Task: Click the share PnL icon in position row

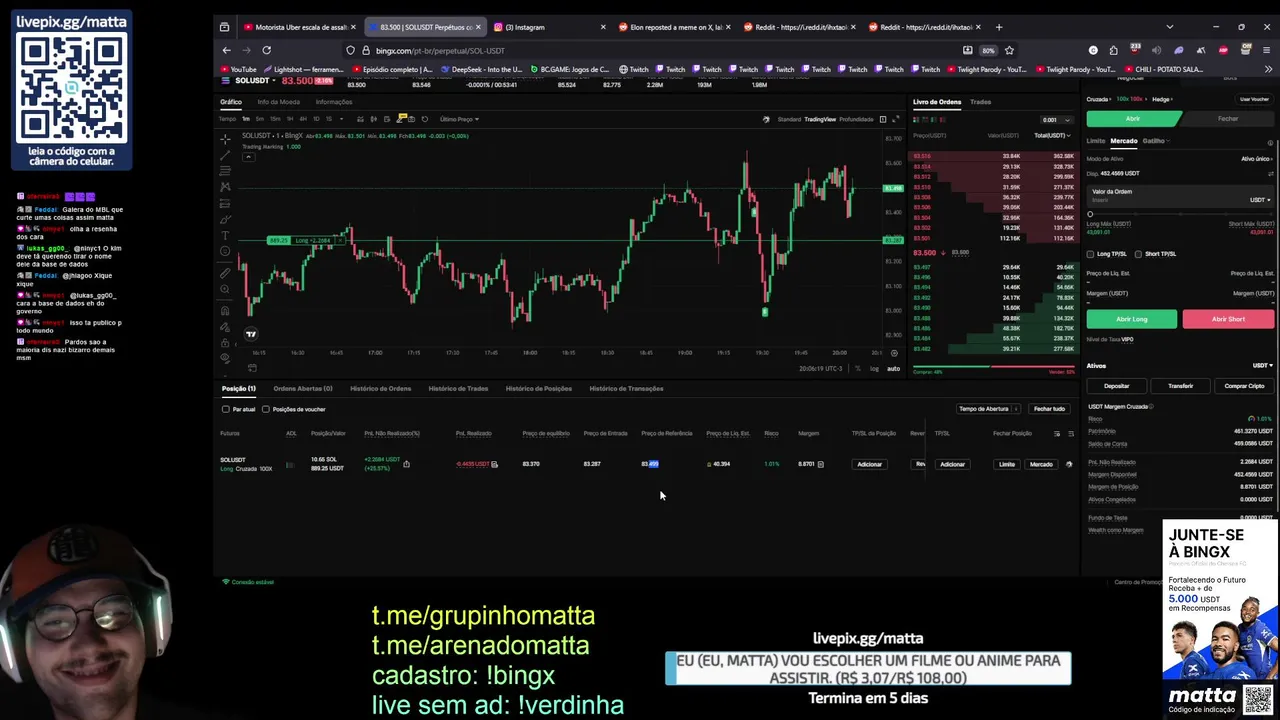Action: pos(406,464)
